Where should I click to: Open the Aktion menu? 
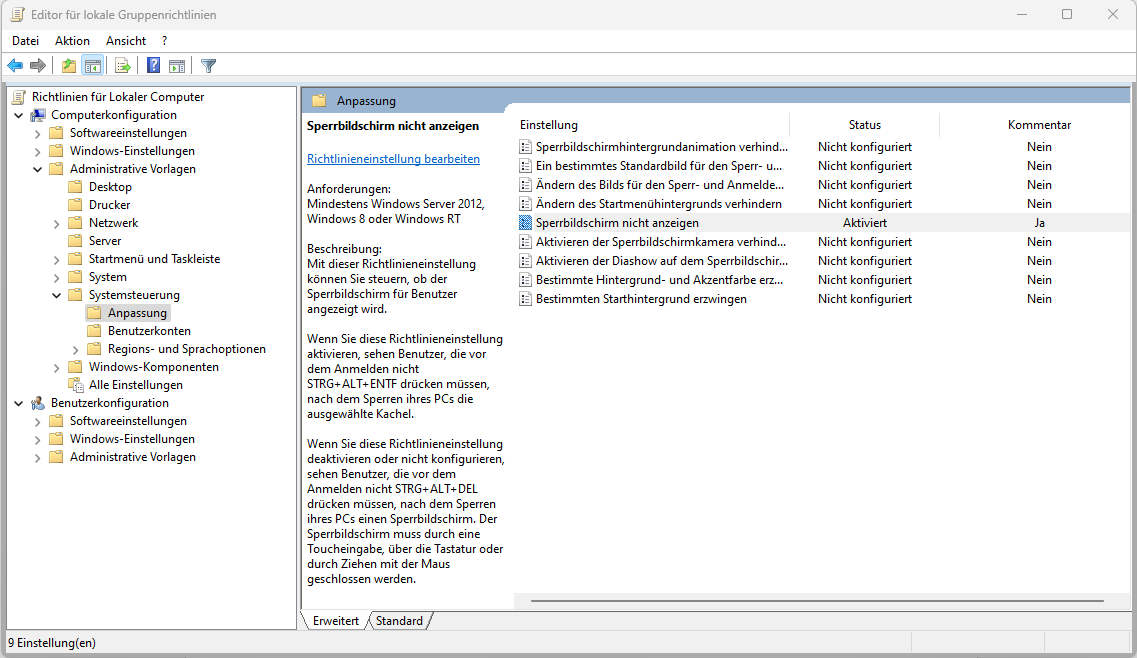tap(73, 41)
